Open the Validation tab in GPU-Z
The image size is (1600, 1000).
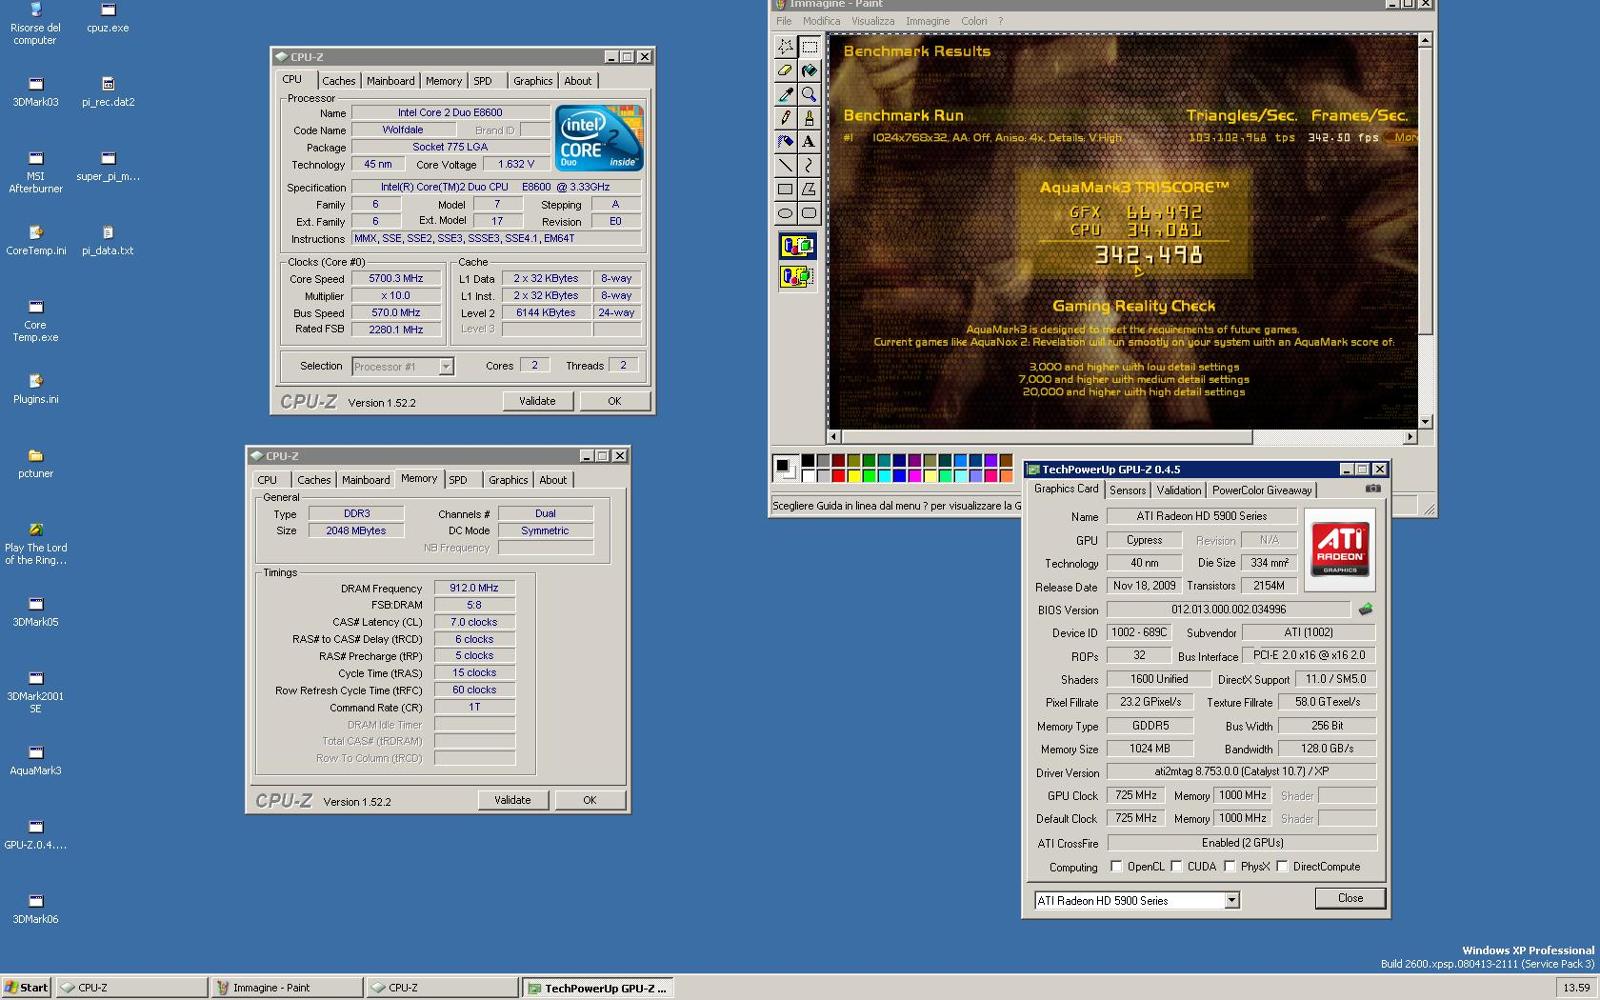(1179, 490)
